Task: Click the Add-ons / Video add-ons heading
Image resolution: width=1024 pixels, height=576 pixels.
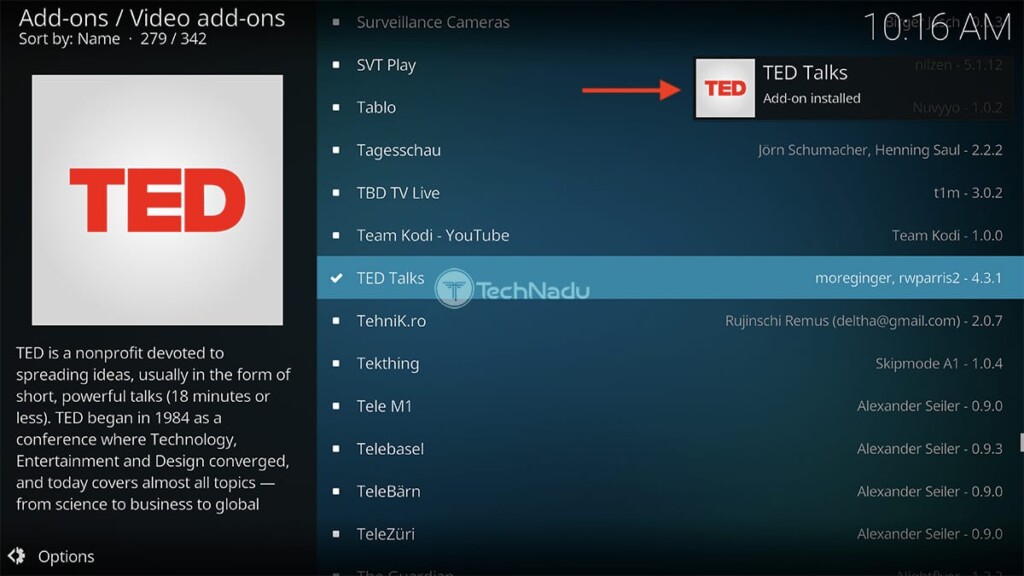Action: pos(152,18)
